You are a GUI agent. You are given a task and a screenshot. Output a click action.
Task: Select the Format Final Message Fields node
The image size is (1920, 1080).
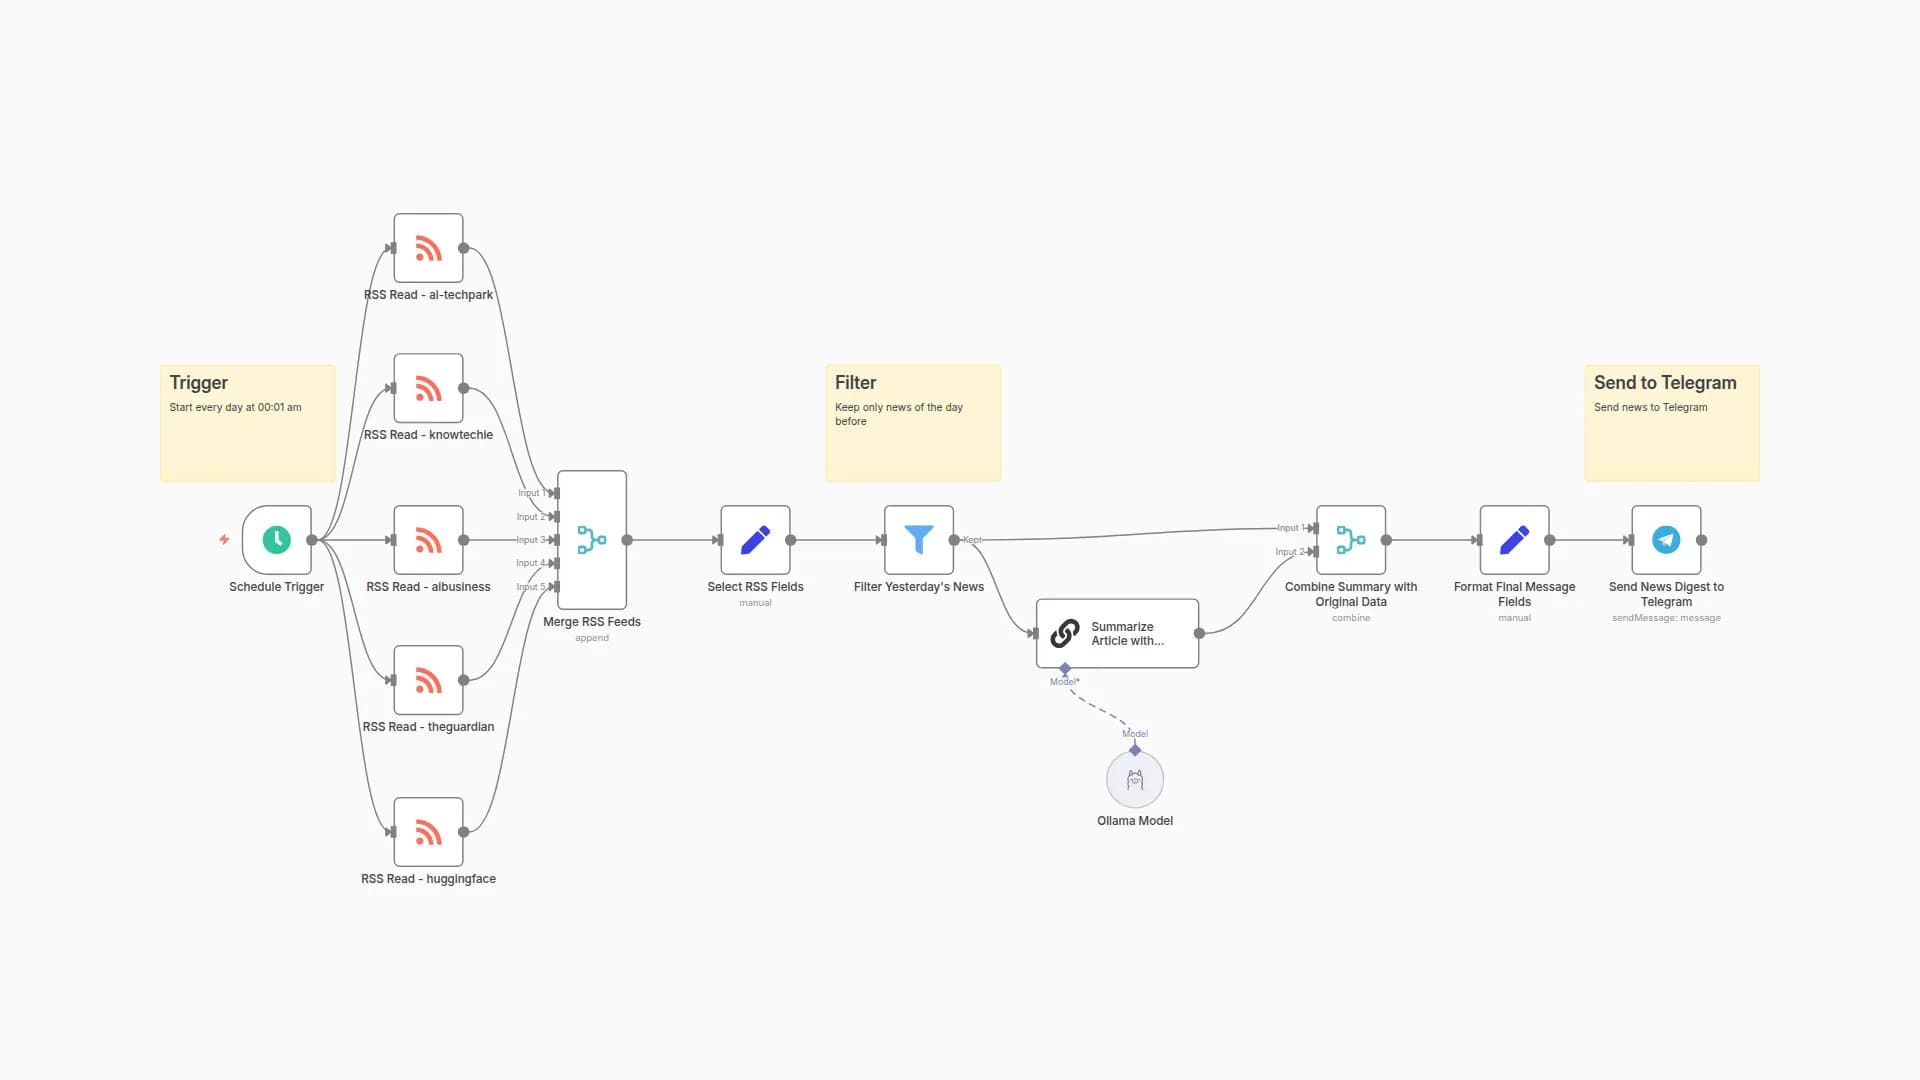click(x=1514, y=540)
